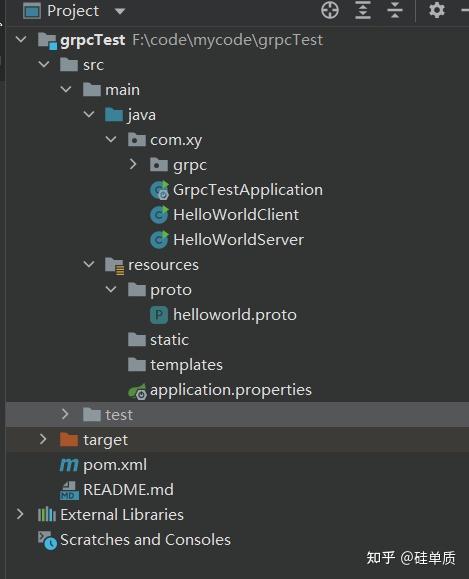Collapse the src folder chevron
Viewport: 469px width, 579px height.
click(x=44, y=64)
